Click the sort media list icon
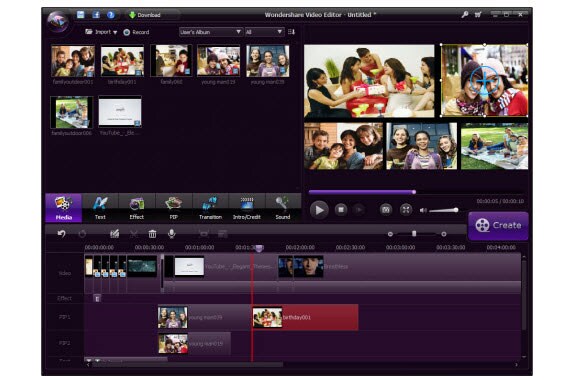This screenshot has height=380, width=570. pos(291,32)
